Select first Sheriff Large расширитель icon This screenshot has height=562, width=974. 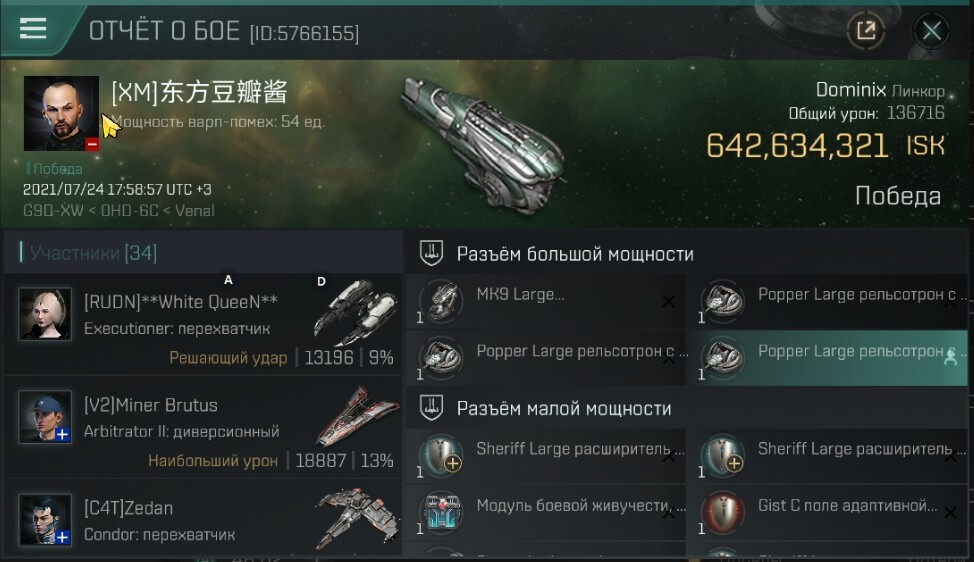(x=442, y=455)
